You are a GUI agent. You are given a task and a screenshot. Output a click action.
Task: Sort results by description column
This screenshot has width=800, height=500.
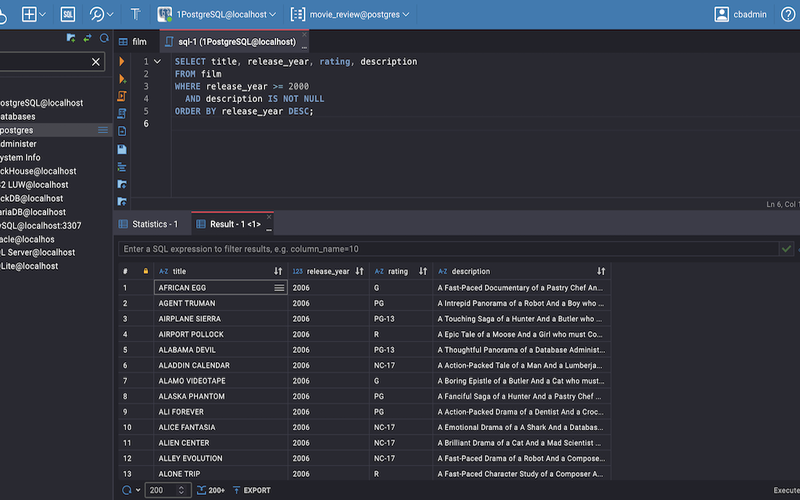coord(601,271)
